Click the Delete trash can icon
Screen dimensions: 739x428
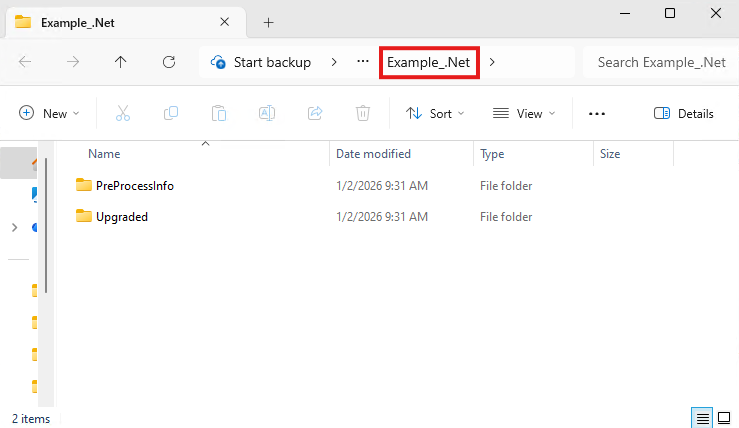363,114
